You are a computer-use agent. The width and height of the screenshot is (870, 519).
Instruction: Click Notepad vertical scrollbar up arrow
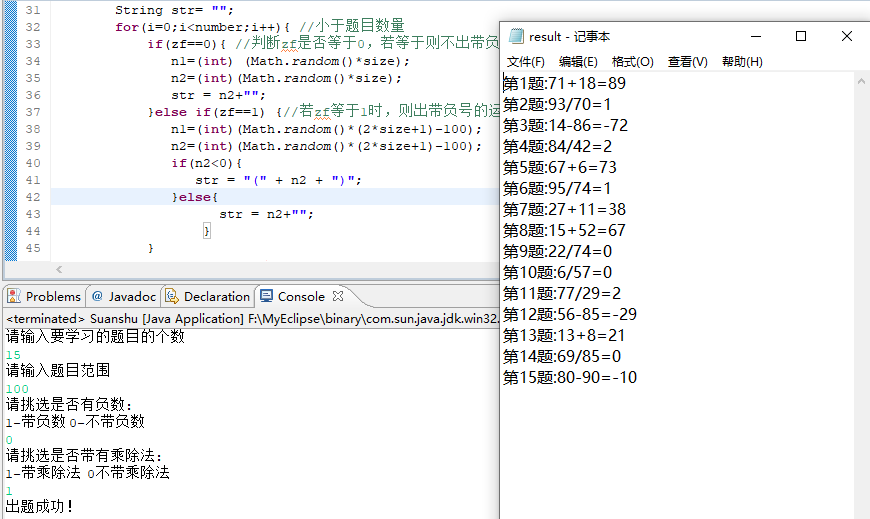click(861, 82)
